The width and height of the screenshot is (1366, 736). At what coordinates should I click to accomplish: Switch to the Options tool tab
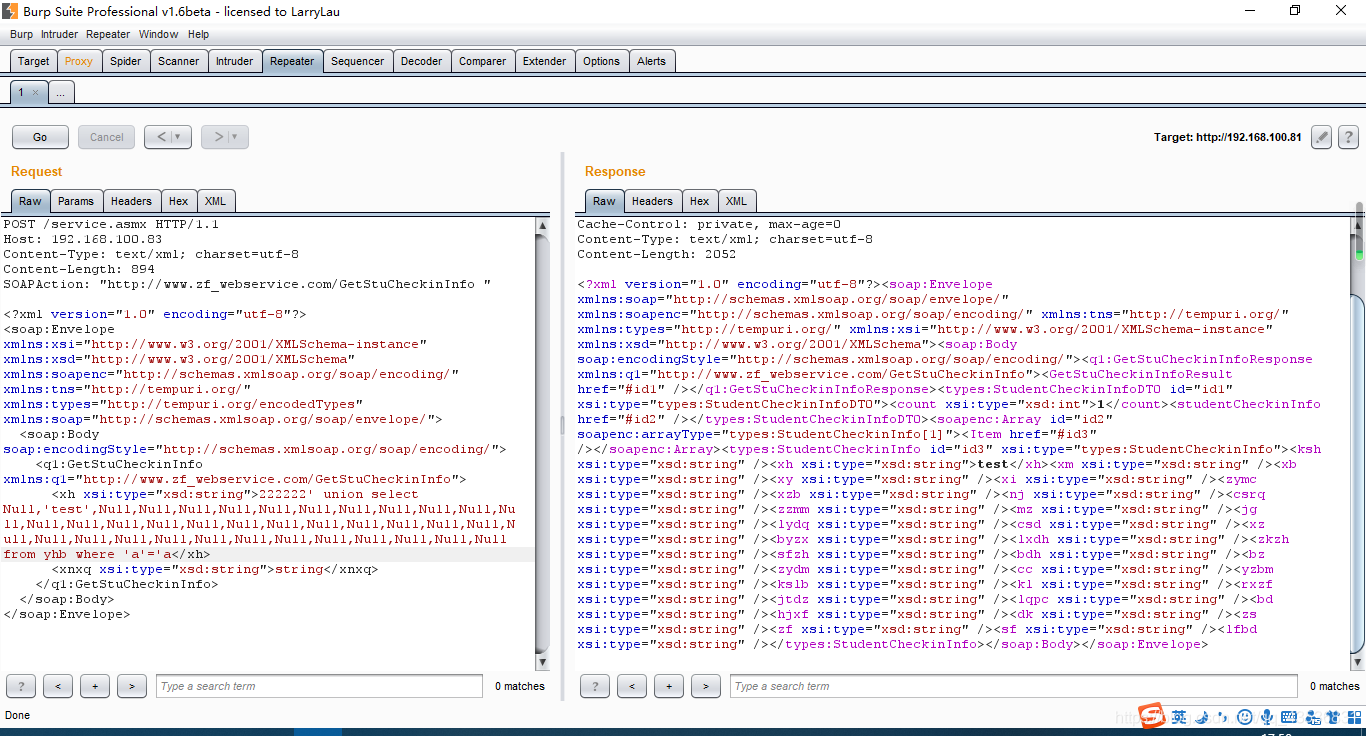(601, 61)
